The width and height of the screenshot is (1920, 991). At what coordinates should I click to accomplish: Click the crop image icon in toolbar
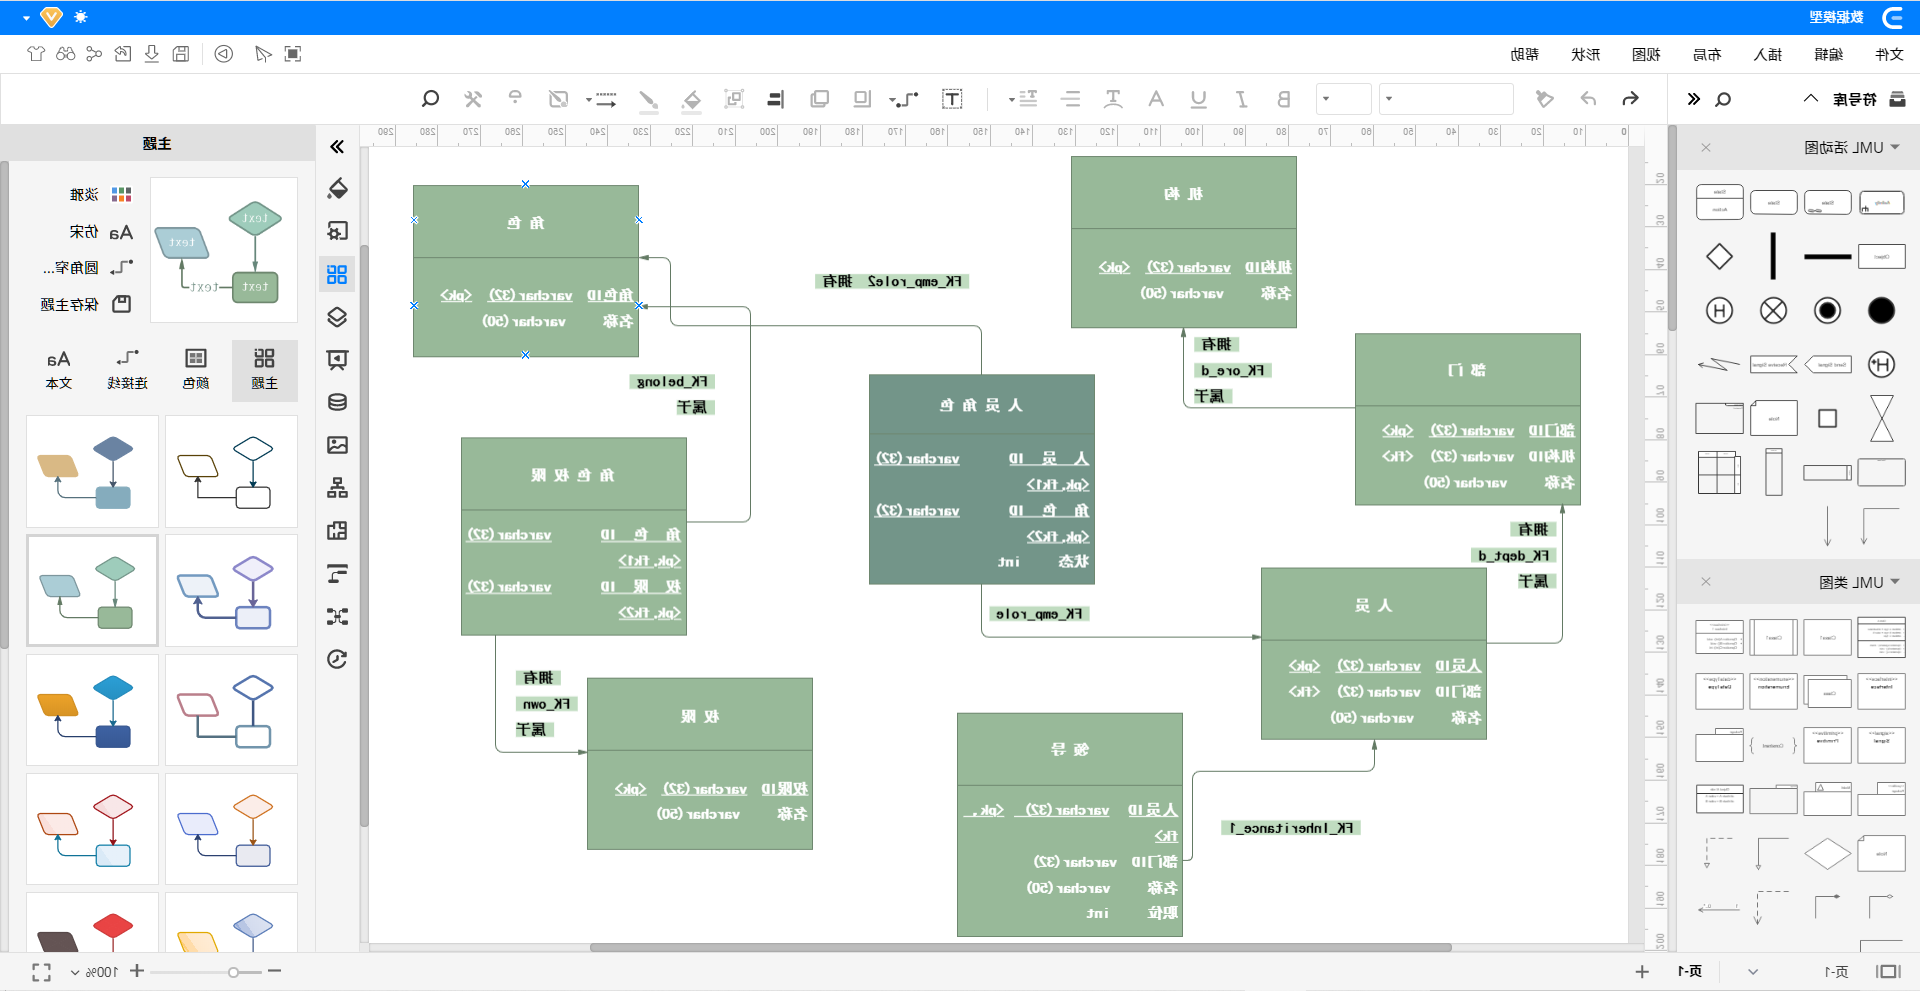click(559, 99)
